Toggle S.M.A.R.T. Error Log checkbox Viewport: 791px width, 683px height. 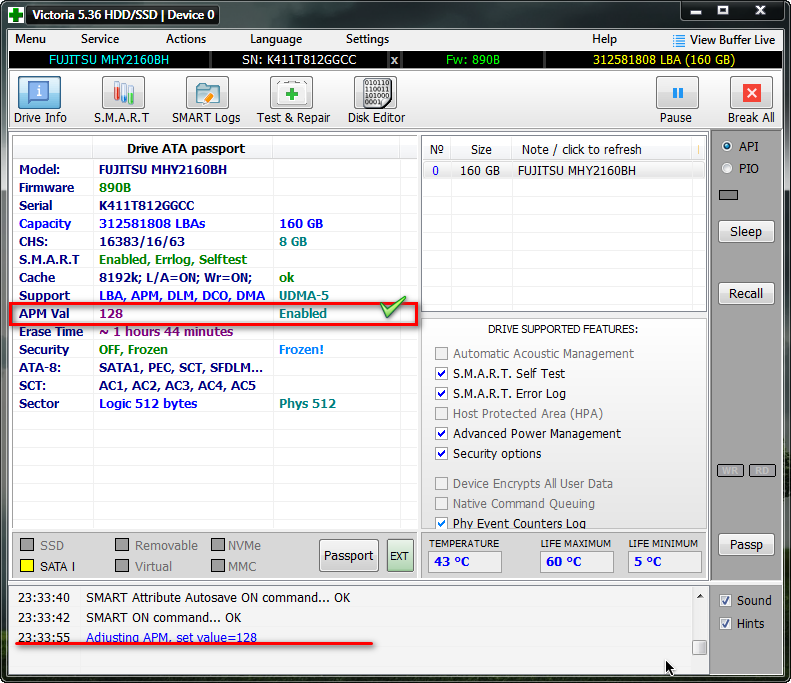click(441, 393)
